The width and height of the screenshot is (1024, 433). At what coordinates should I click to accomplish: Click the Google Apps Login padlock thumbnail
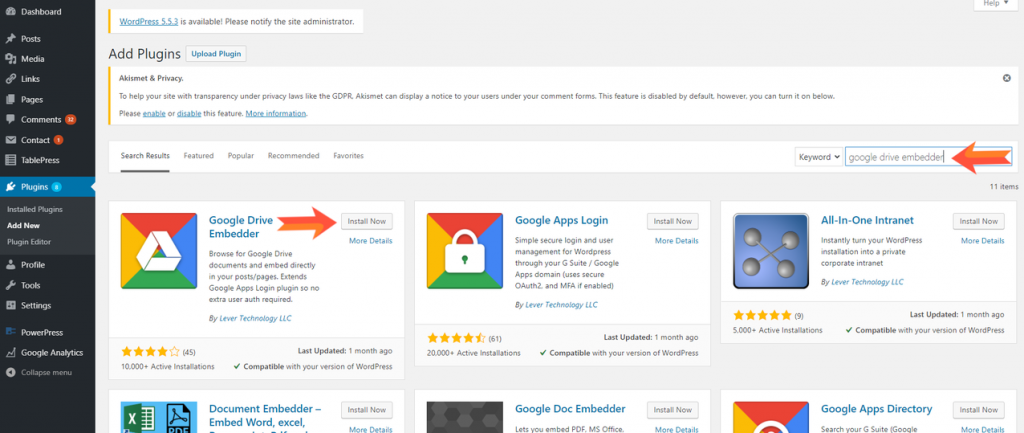point(465,251)
